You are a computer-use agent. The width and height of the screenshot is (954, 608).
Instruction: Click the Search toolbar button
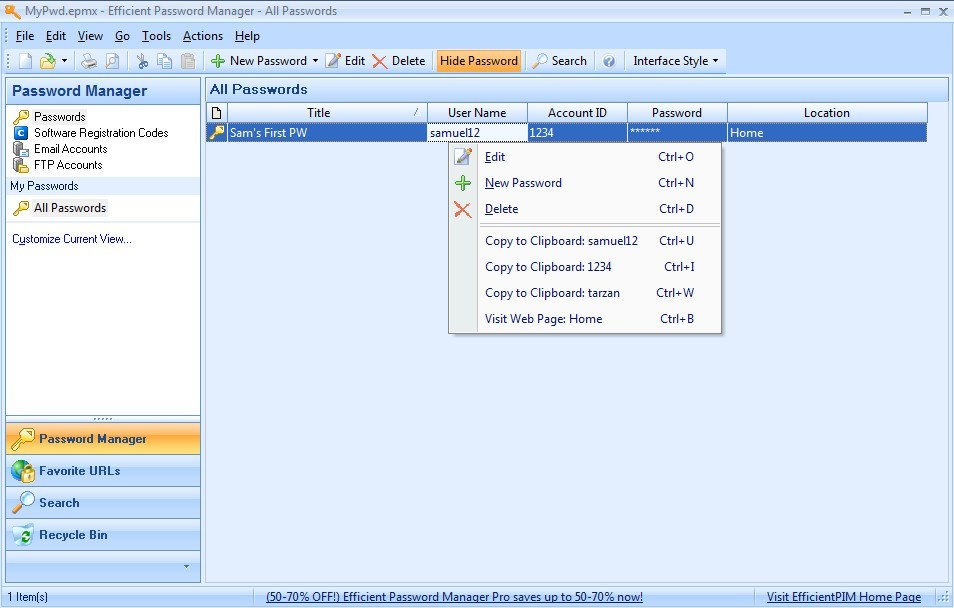point(560,61)
